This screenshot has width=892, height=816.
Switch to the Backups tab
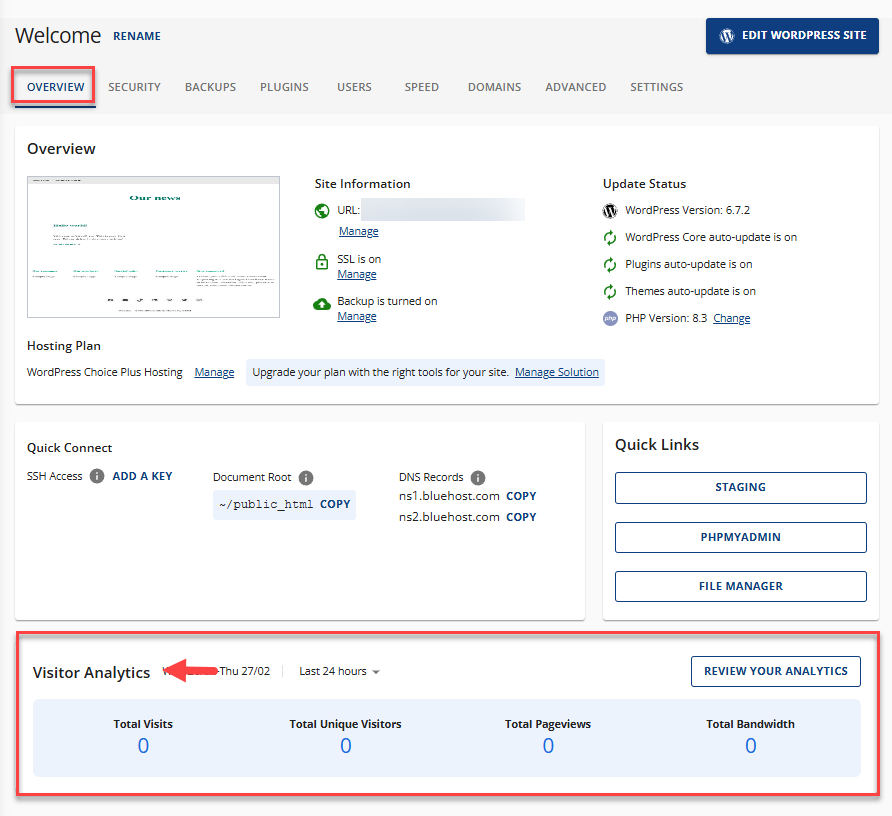[210, 87]
